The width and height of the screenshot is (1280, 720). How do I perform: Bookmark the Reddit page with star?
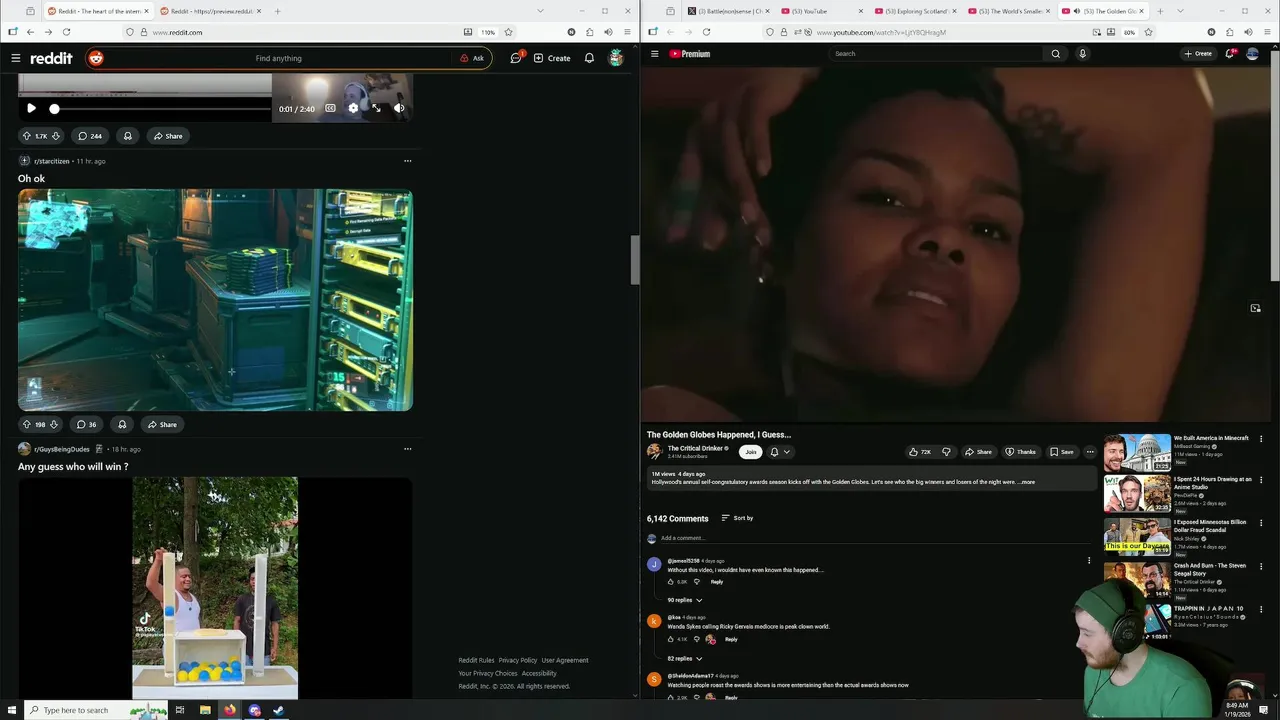tap(508, 32)
